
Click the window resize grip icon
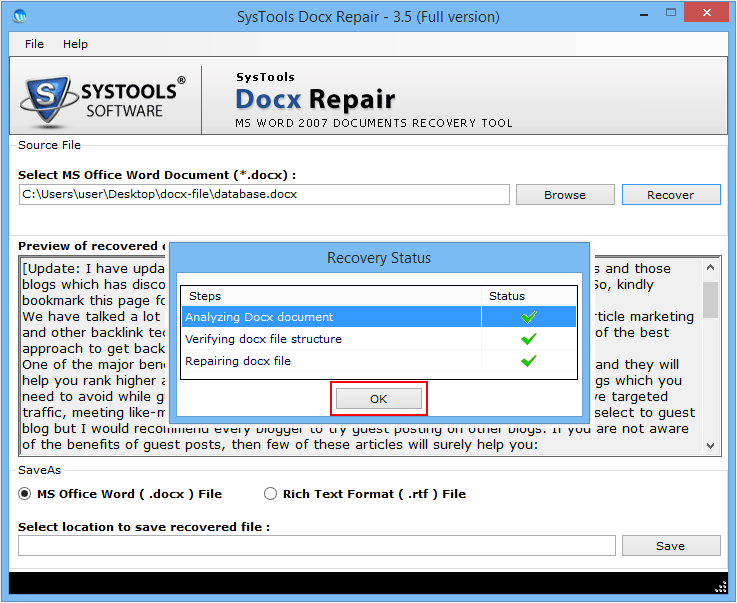(721, 587)
